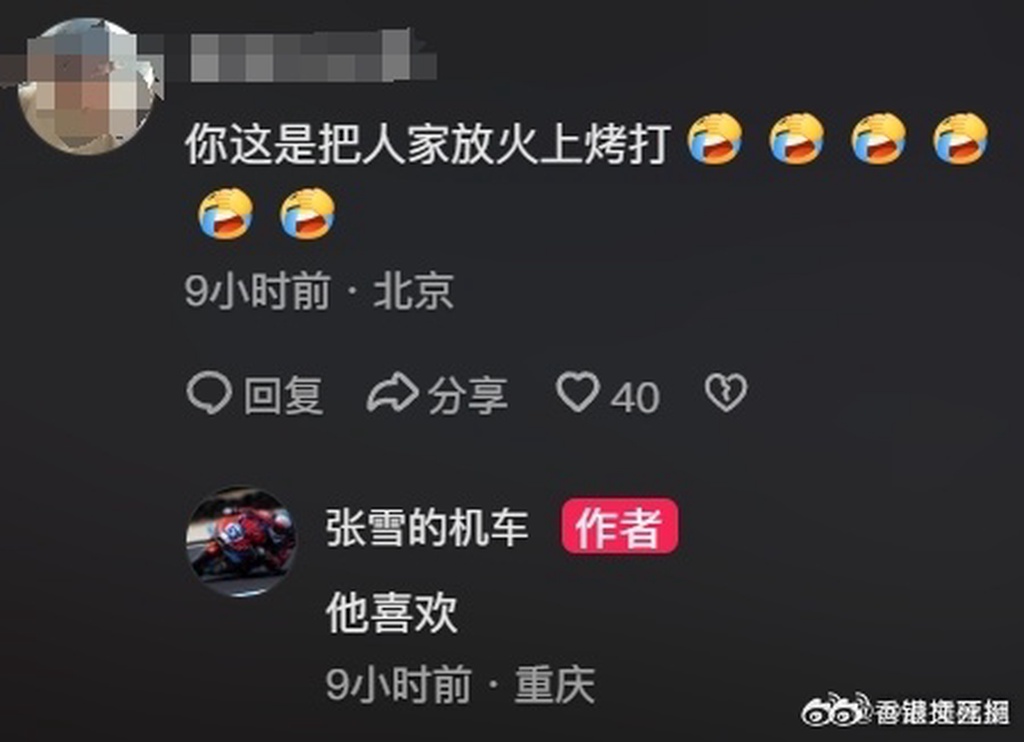Click the reply speech bubble icon
1024x742 pixels.
point(209,394)
